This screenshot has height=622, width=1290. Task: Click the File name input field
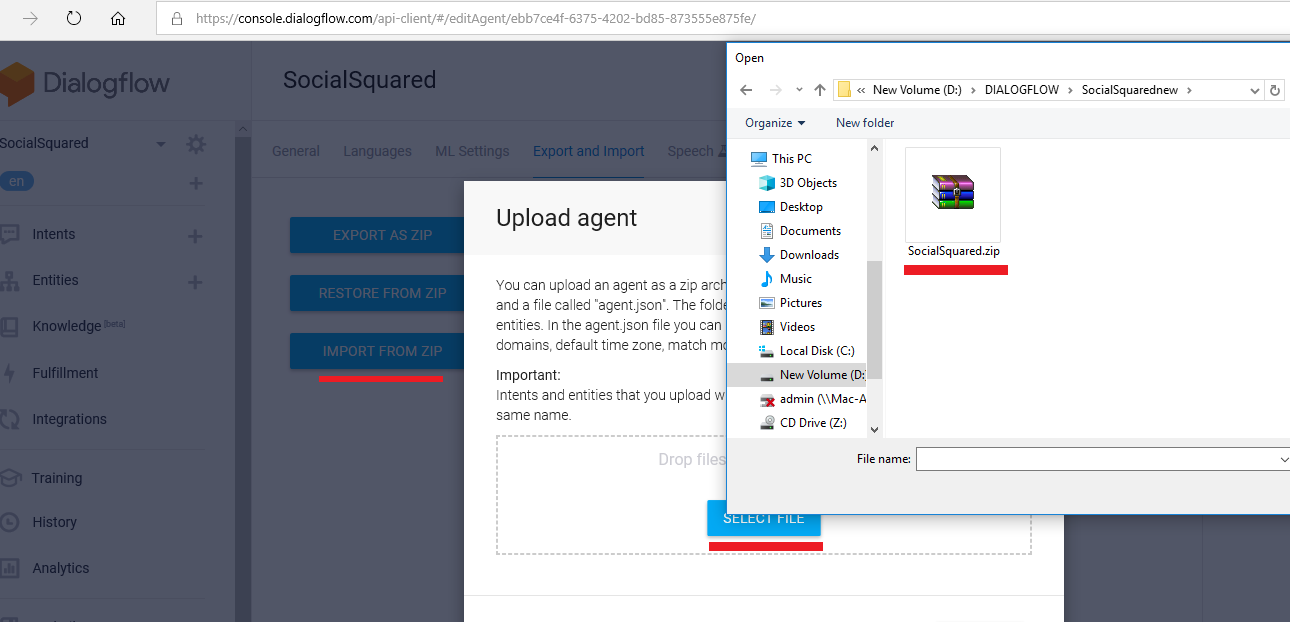(x=1100, y=459)
